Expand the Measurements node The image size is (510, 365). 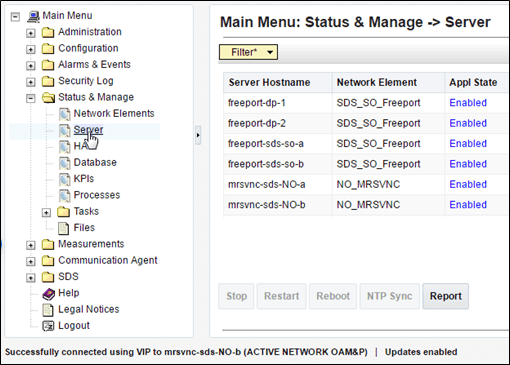click(x=31, y=245)
